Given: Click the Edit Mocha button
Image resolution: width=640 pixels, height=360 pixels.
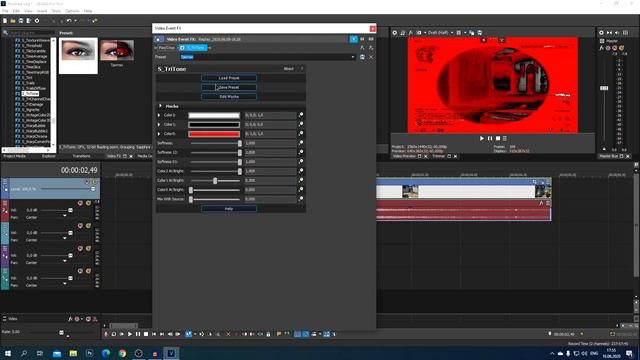Looking at the screenshot, I should point(229,97).
